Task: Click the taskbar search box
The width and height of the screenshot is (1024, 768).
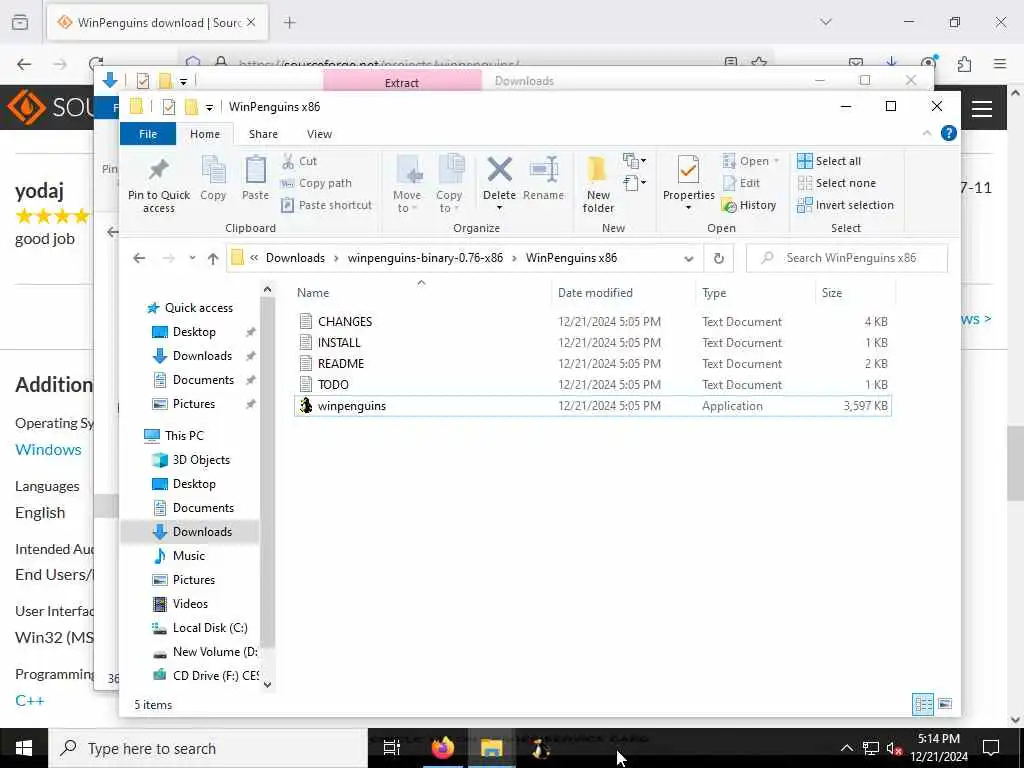Action: coord(208,748)
